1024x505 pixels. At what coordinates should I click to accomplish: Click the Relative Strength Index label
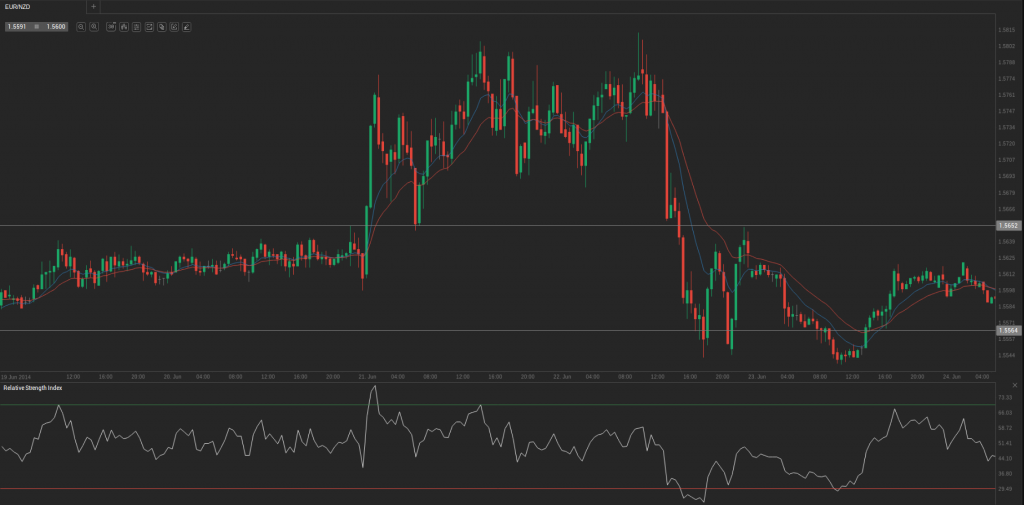click(33, 387)
